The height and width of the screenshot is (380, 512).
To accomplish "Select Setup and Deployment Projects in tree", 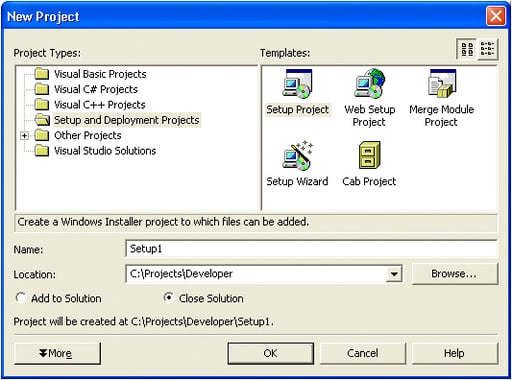I will tap(127, 120).
